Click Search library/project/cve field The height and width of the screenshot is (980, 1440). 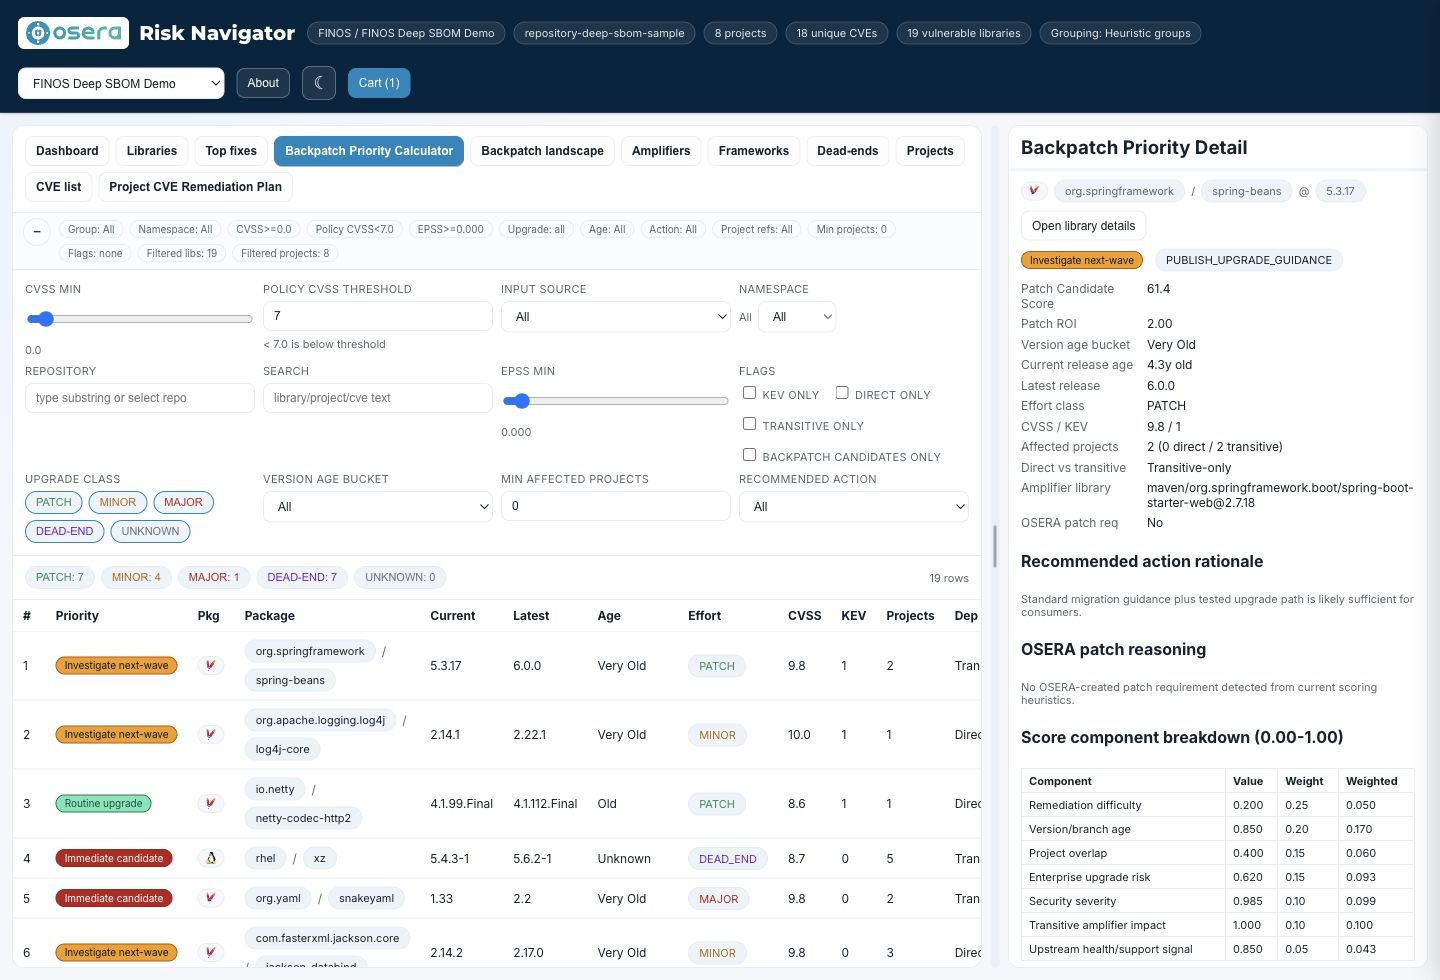(x=378, y=398)
